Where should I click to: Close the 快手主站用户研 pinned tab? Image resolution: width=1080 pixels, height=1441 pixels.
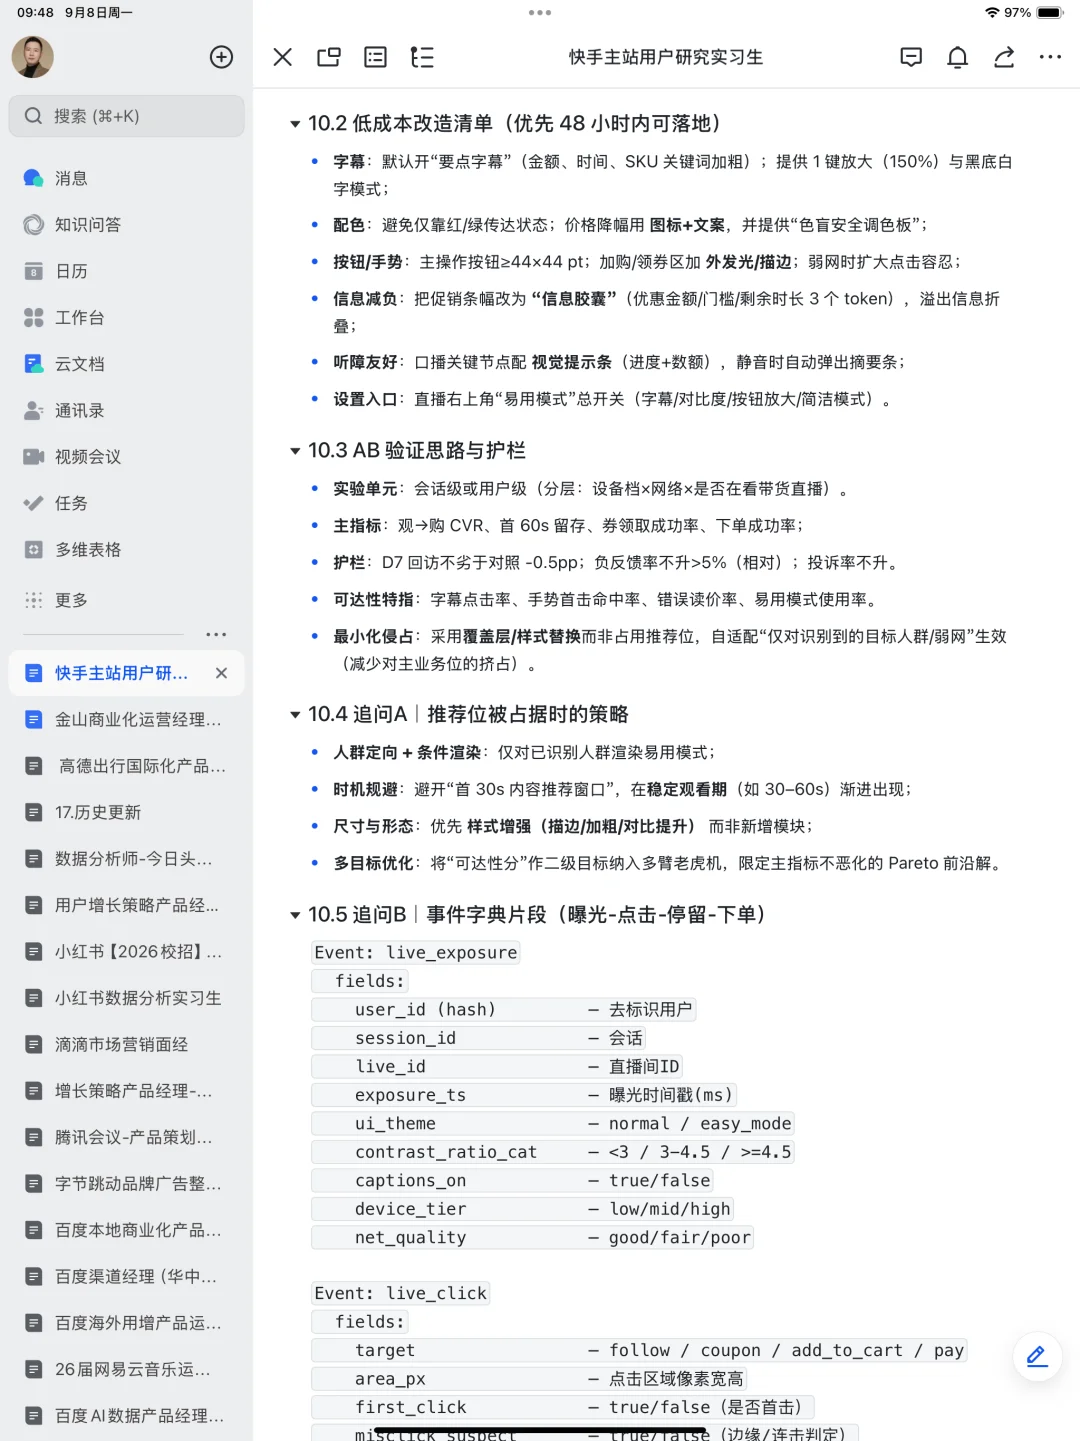[x=221, y=673]
